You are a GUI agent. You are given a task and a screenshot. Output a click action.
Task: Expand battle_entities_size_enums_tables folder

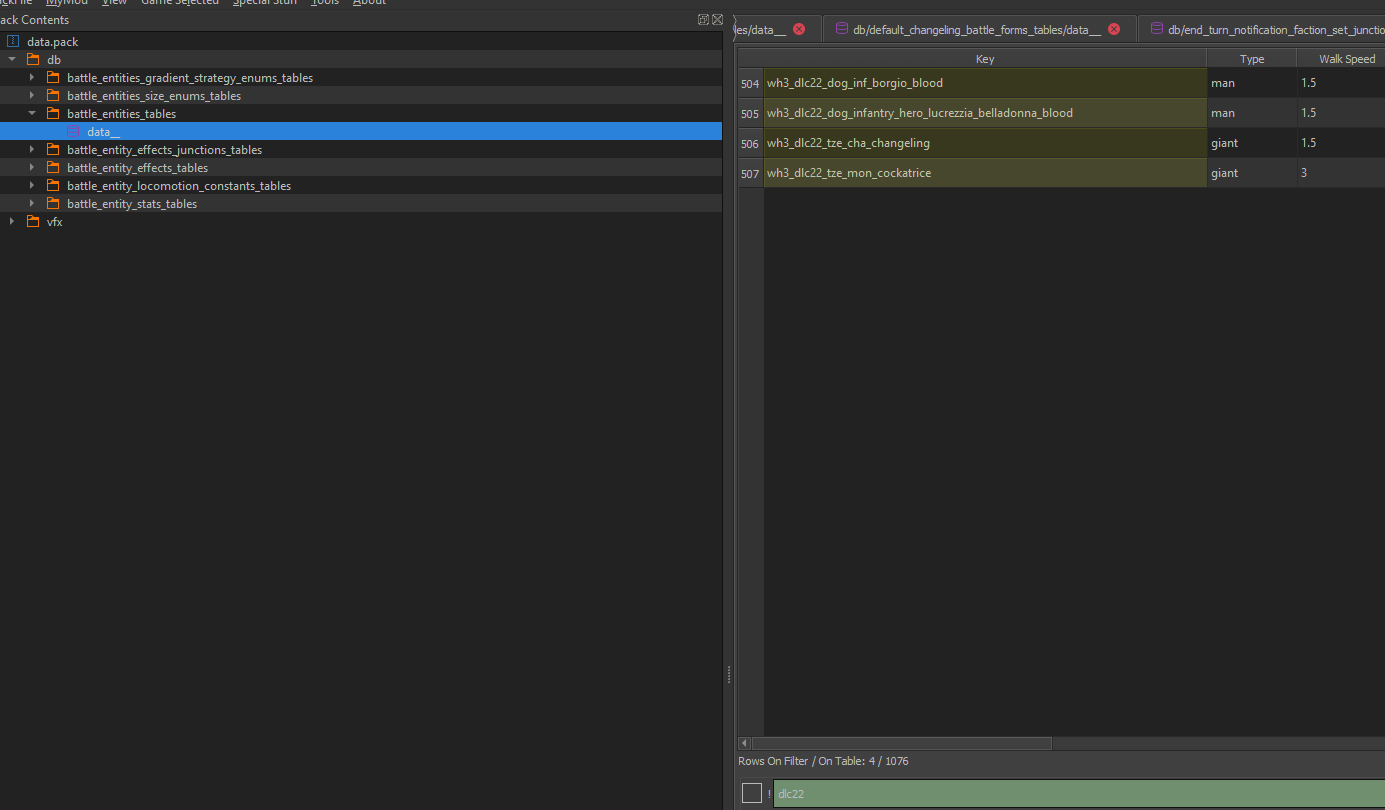point(32,96)
